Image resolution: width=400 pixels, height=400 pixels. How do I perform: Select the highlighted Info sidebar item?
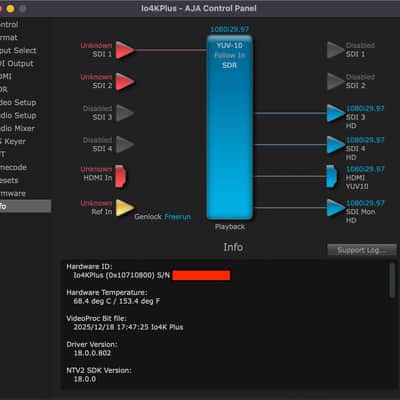pyautogui.click(x=25, y=206)
